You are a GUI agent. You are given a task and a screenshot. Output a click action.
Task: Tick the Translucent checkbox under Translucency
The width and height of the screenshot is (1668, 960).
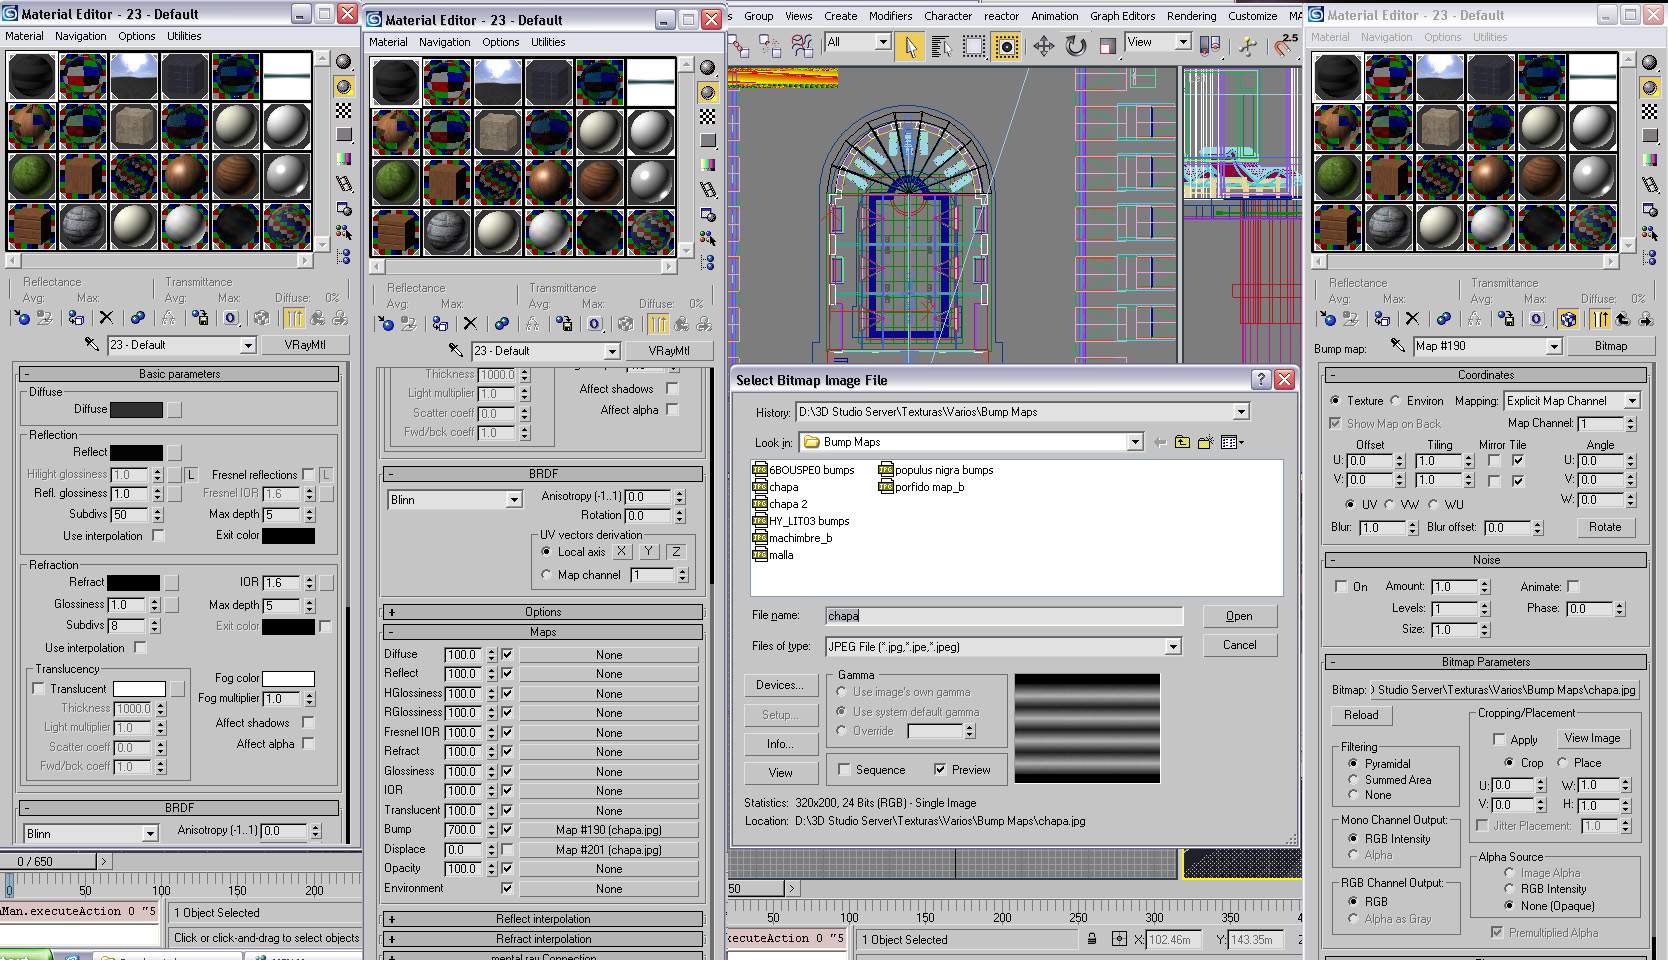[x=39, y=689]
